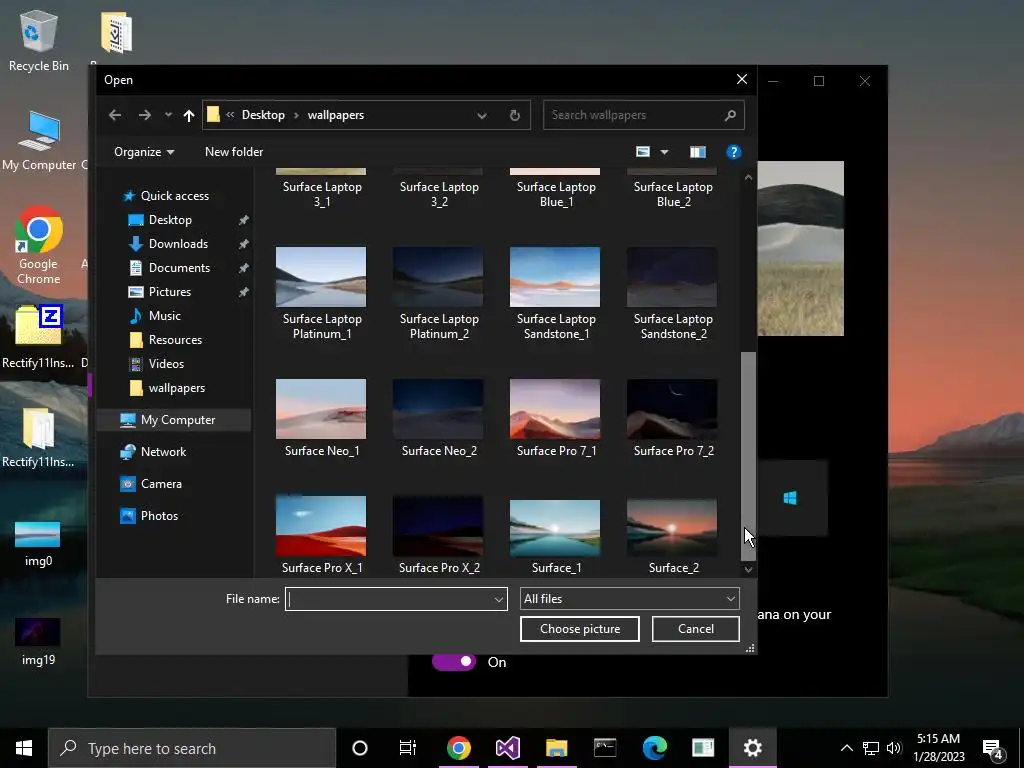Open the view options dropdown arrow
The height and width of the screenshot is (768, 1024).
coord(664,152)
